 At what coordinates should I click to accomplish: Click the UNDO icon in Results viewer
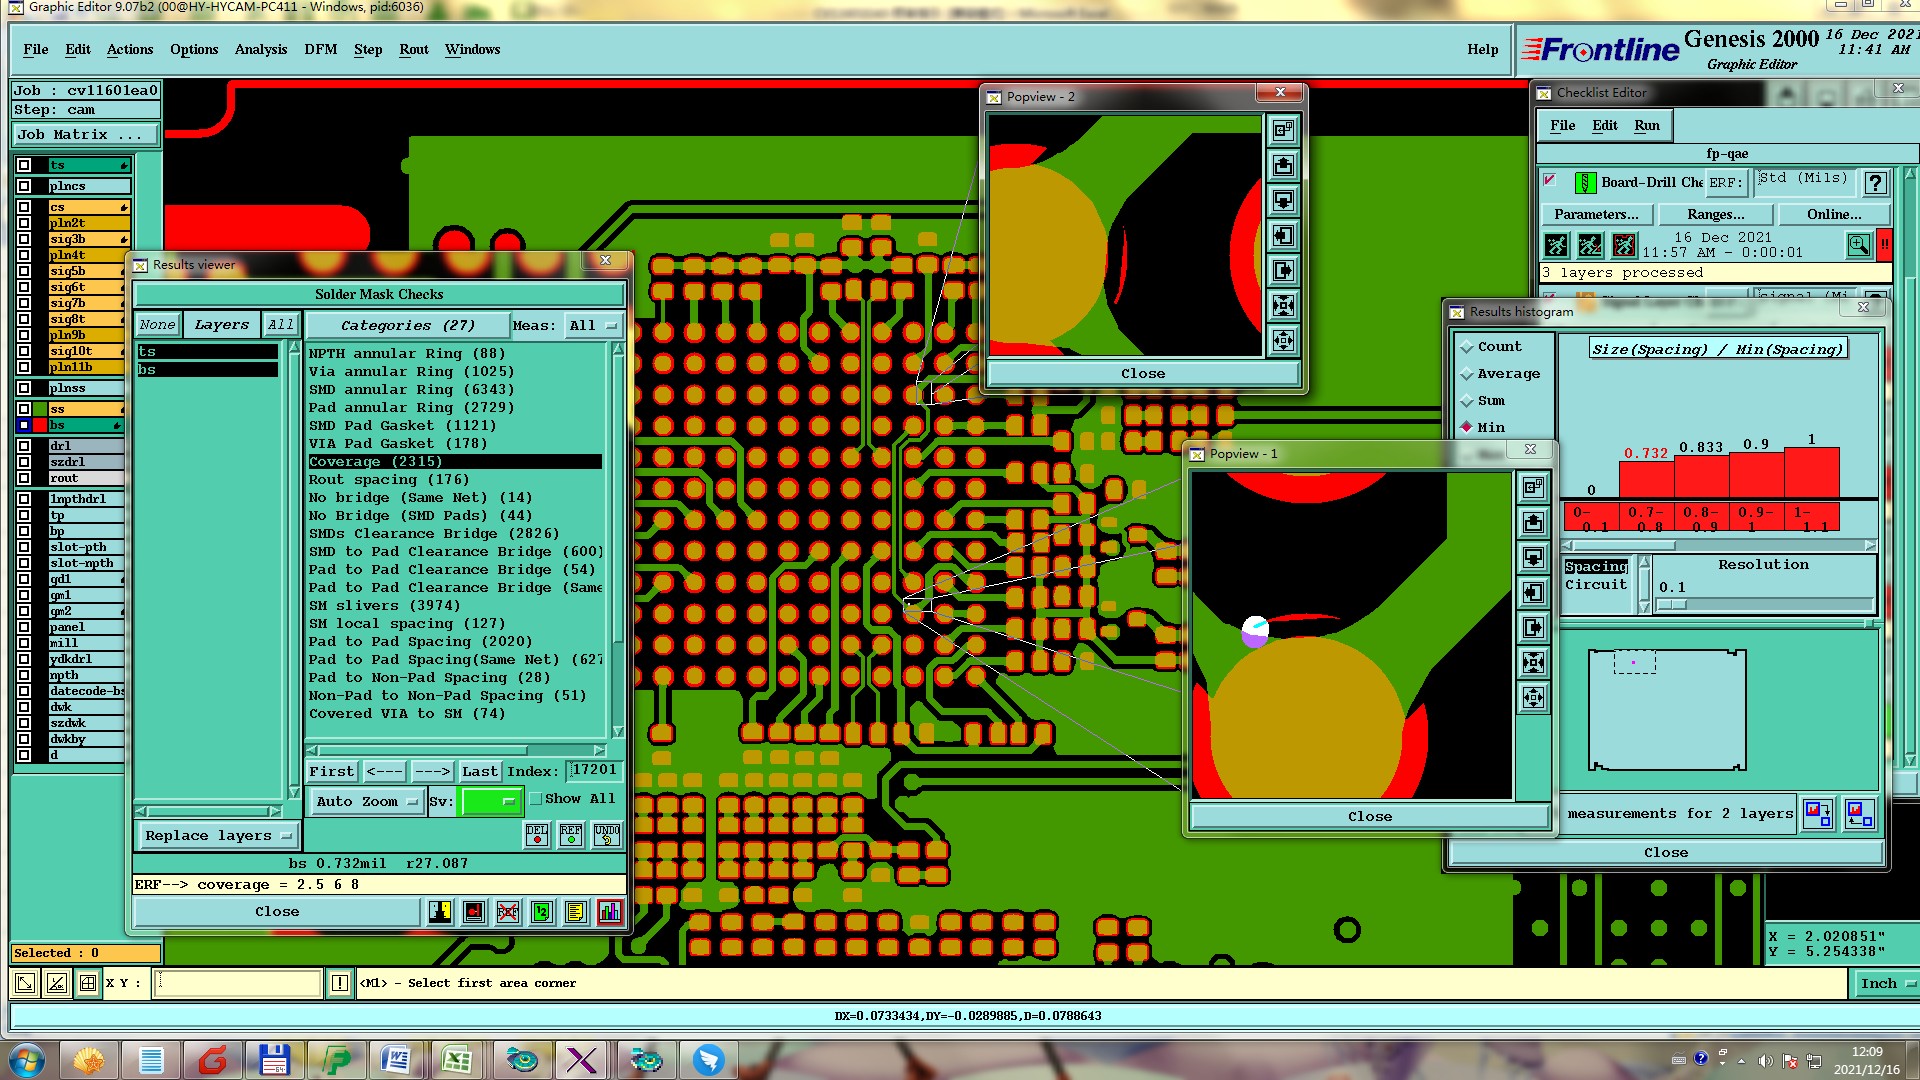pos(607,835)
